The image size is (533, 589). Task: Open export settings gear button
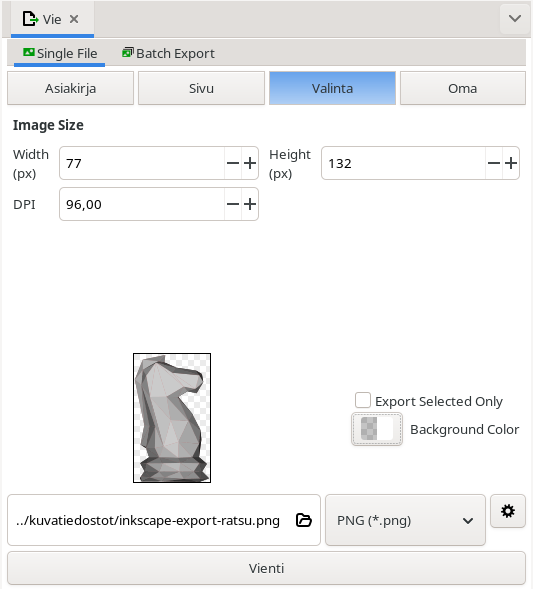click(x=508, y=511)
